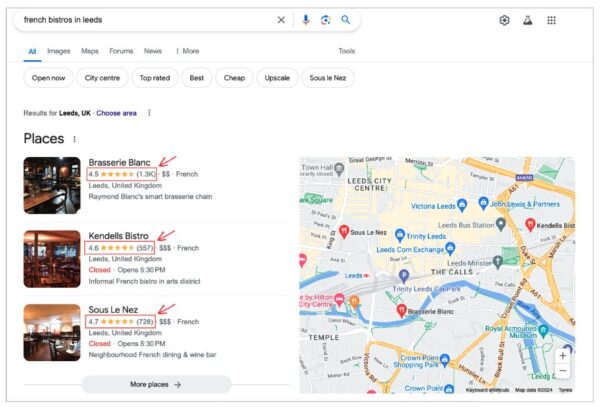Click Keyboard shortcuts on the map
This screenshot has width=600, height=407.
487,390
